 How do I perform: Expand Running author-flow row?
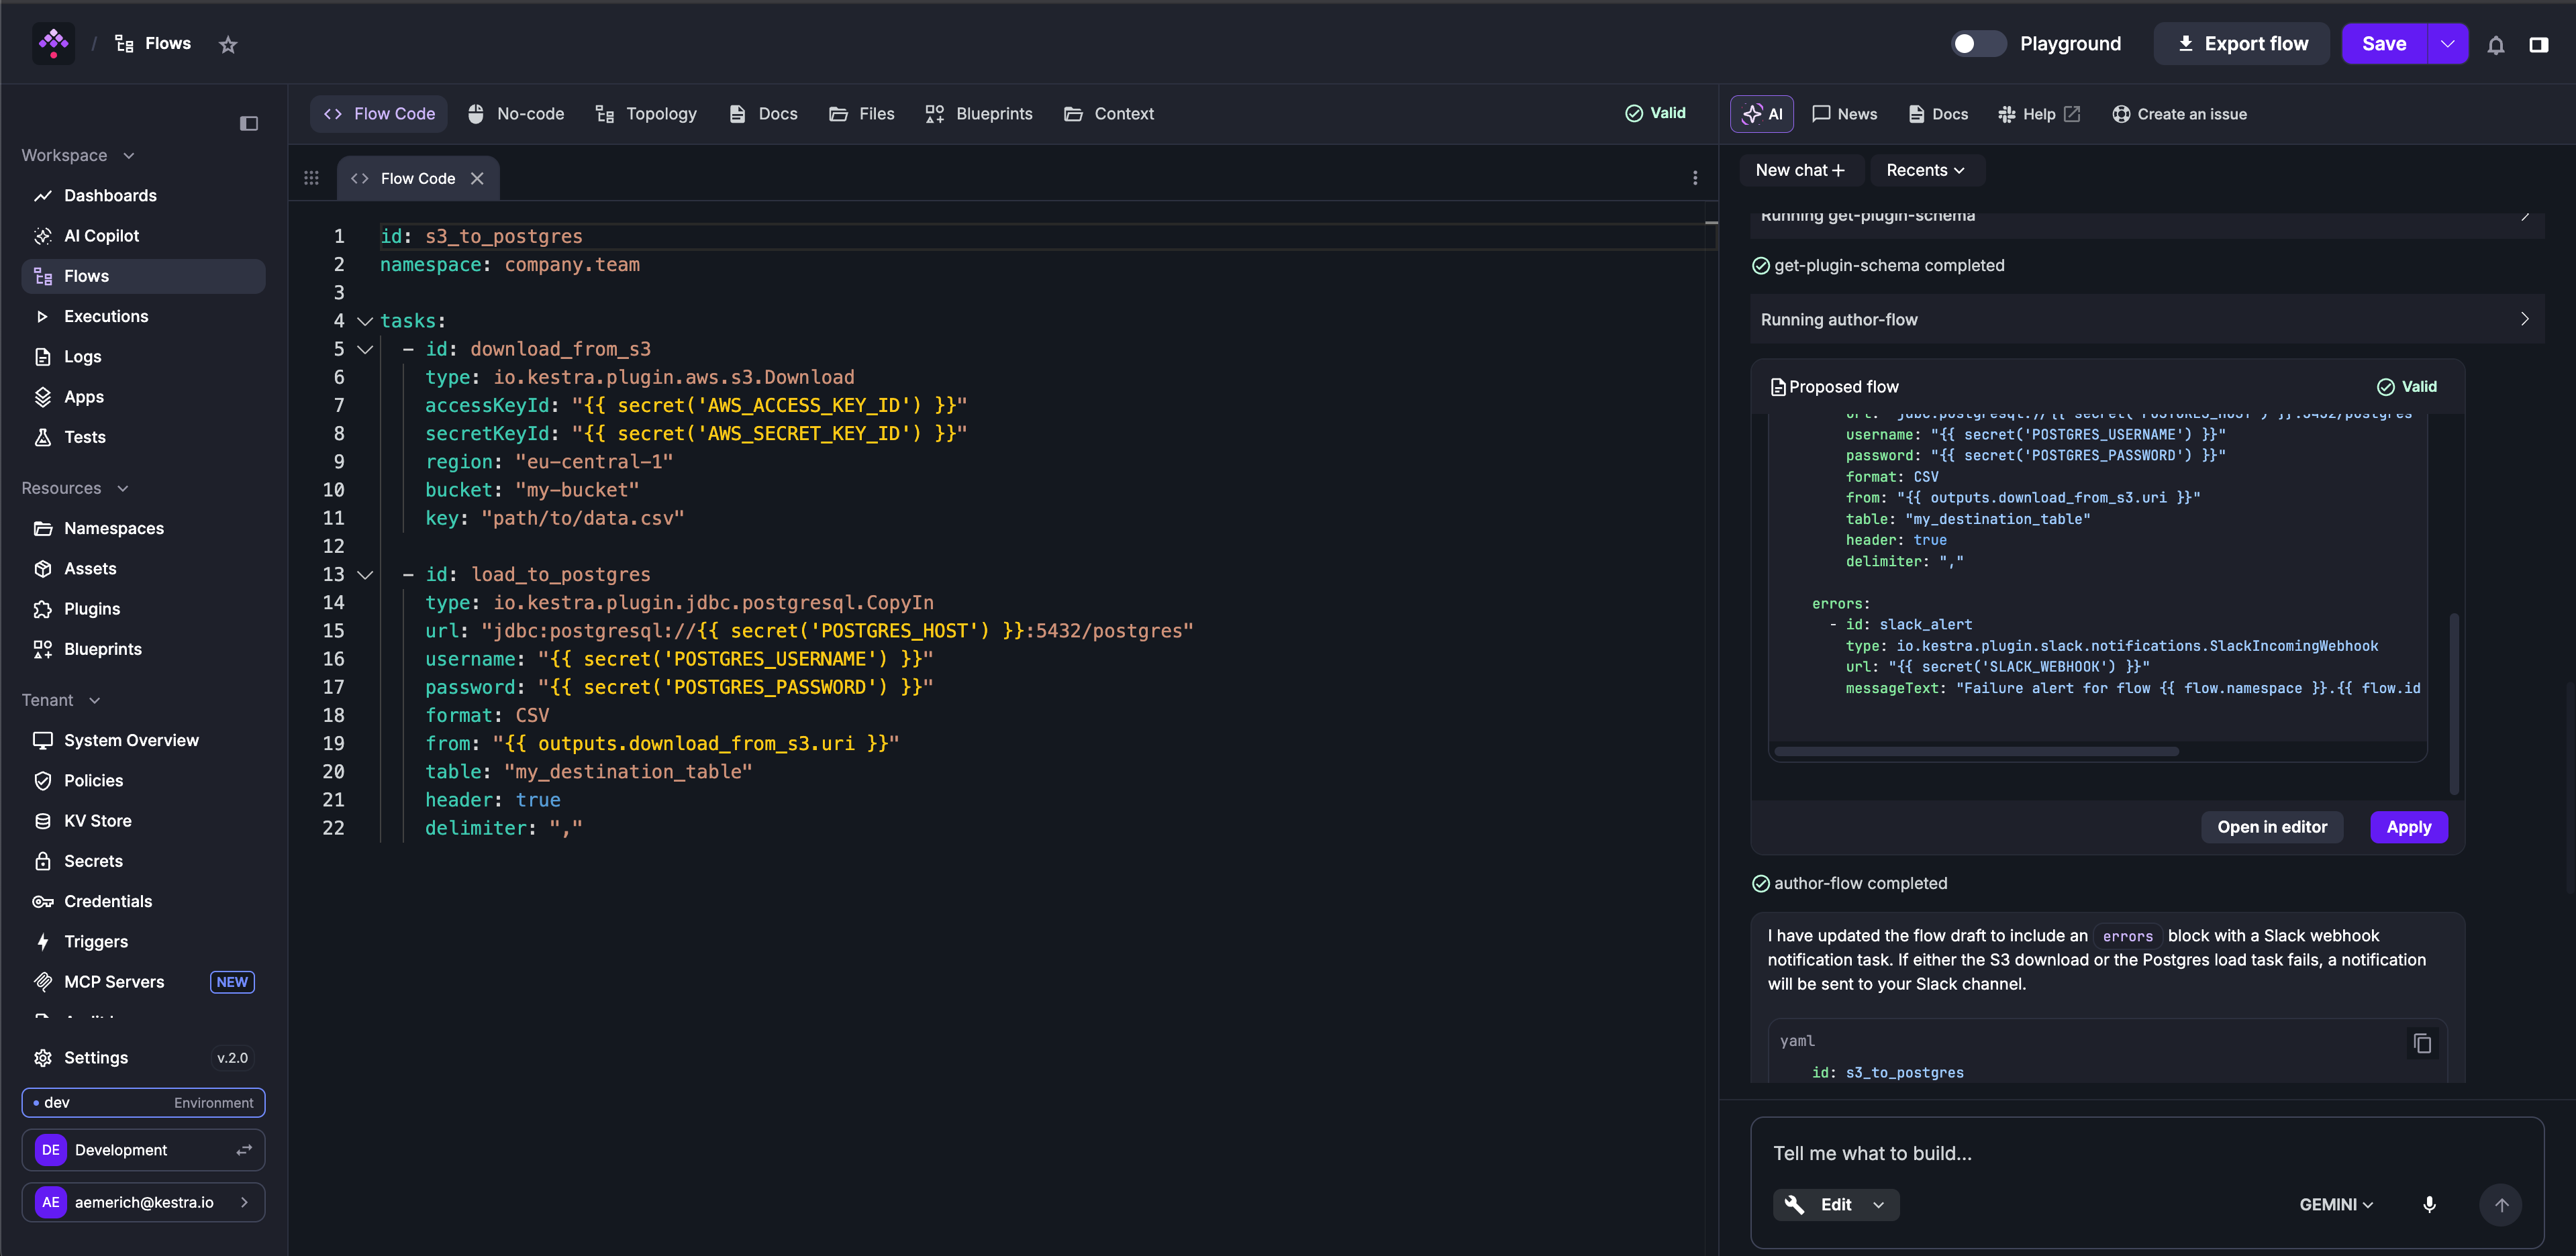[x=2147, y=319]
